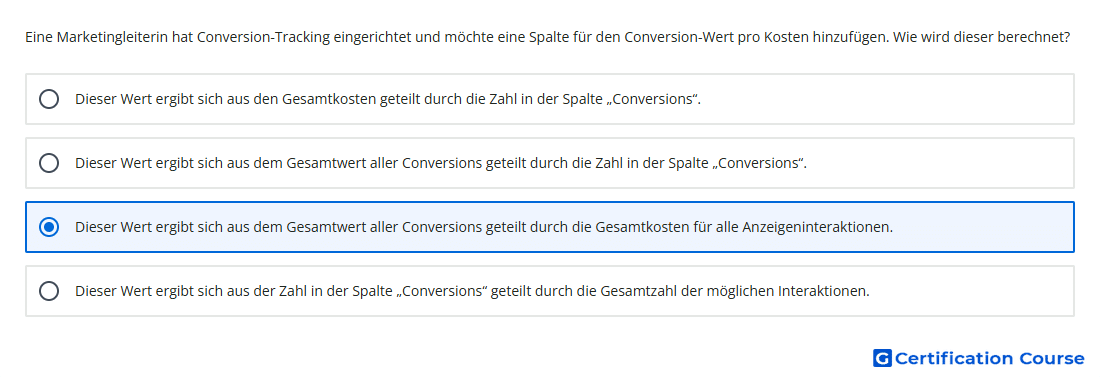
Task: Click the selected radio for Gesamtkosten aller Anzeigeninteraktionen
Action: (49, 227)
